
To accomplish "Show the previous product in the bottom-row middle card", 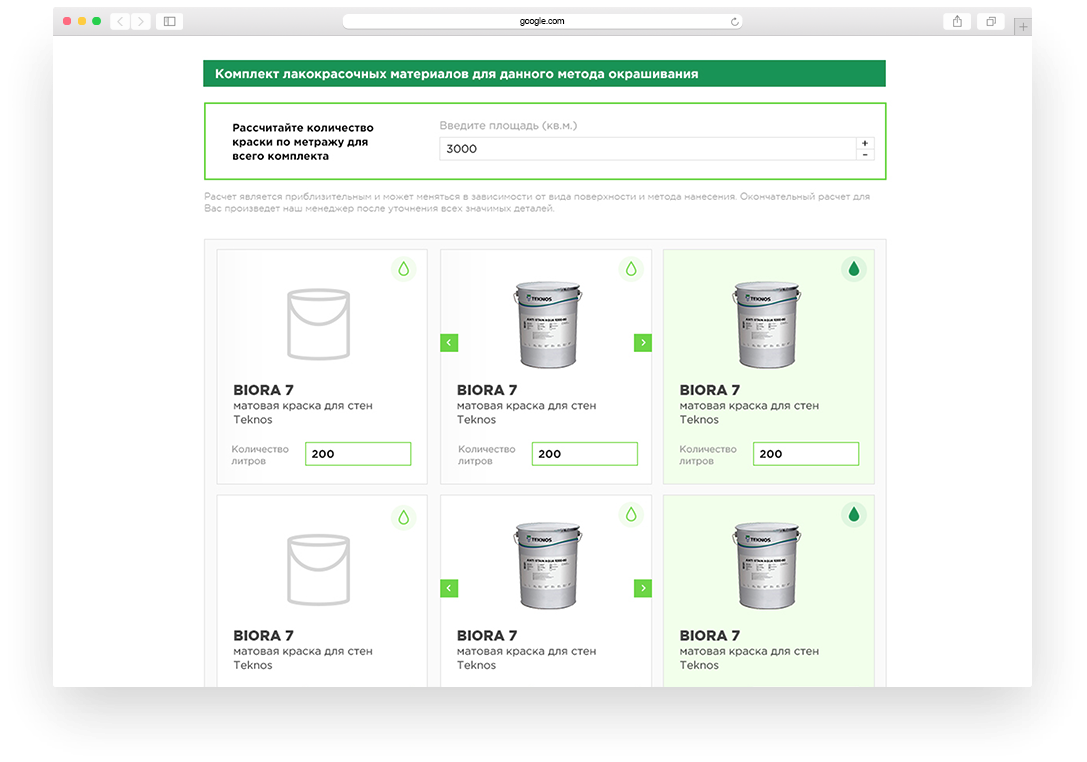I will (449, 588).
